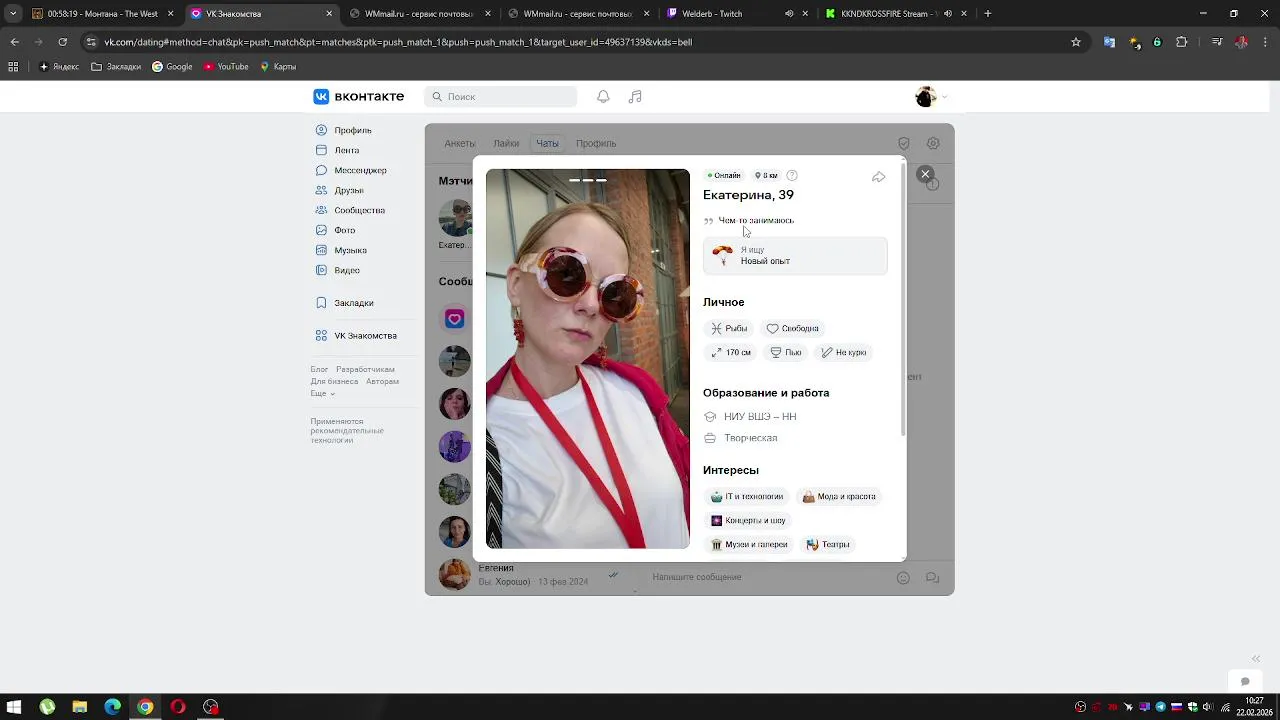
Task: Click the 170 см height chip
Action: click(731, 352)
